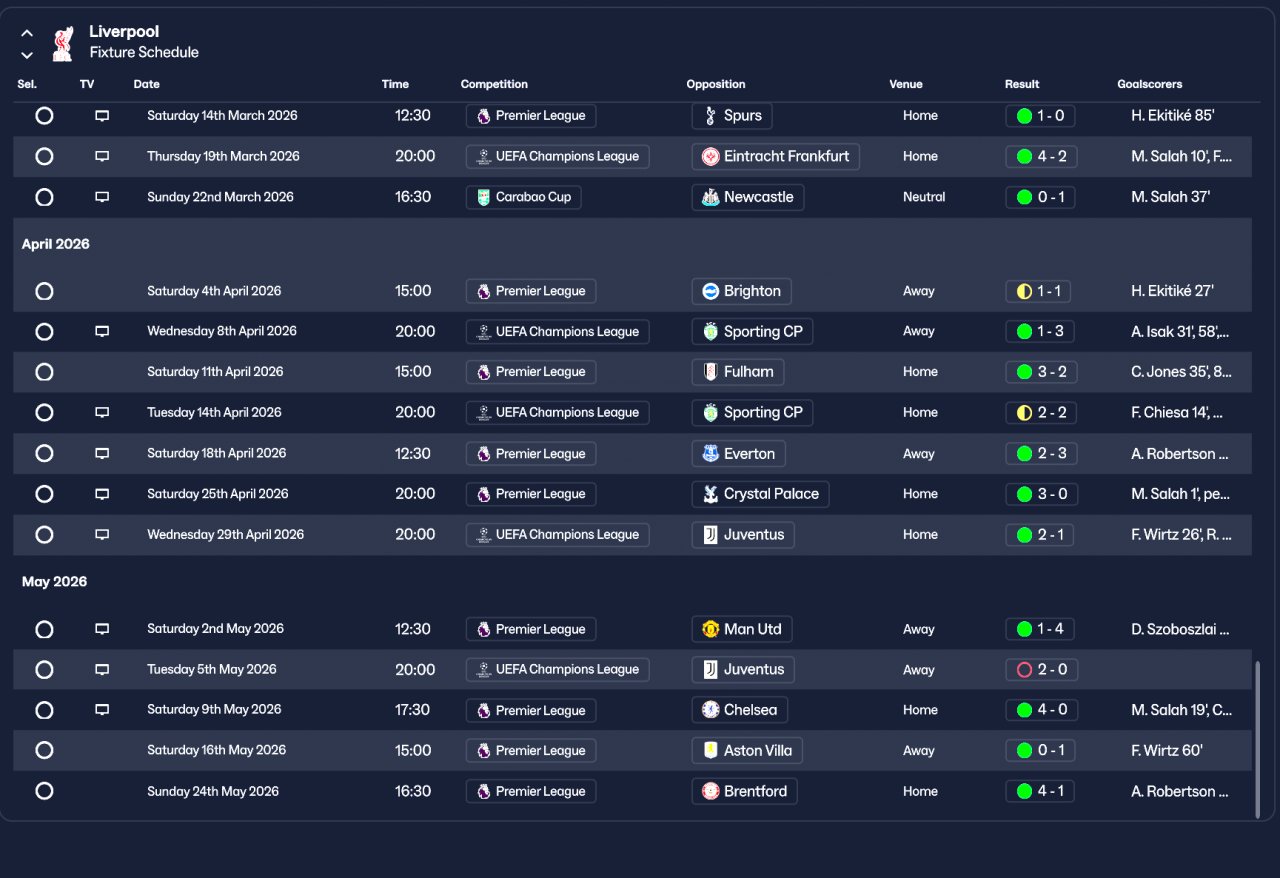
Task: Select the Aston Villa fixture radio button
Action: (x=44, y=750)
